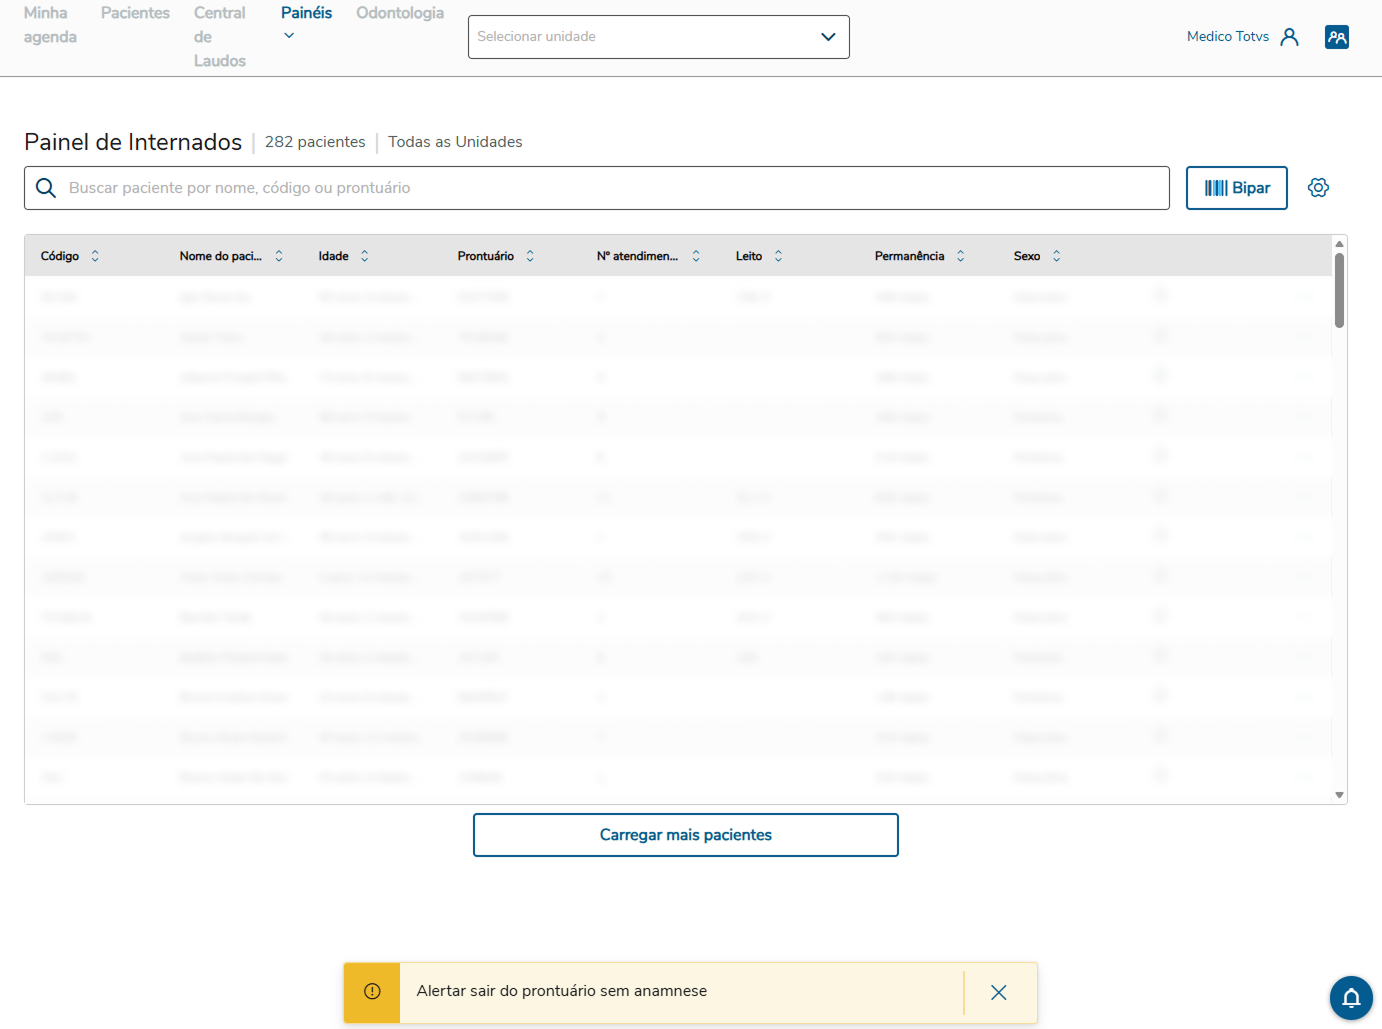Click the "Leito" column header label

749,256
